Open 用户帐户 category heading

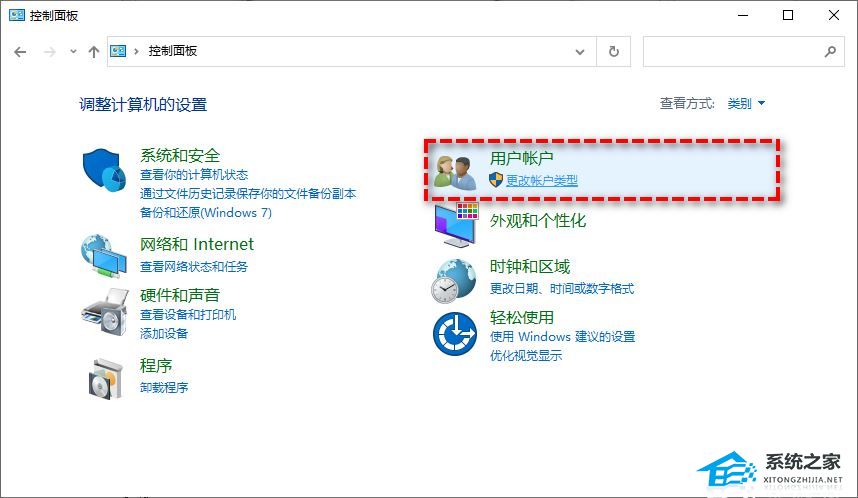(x=521, y=158)
